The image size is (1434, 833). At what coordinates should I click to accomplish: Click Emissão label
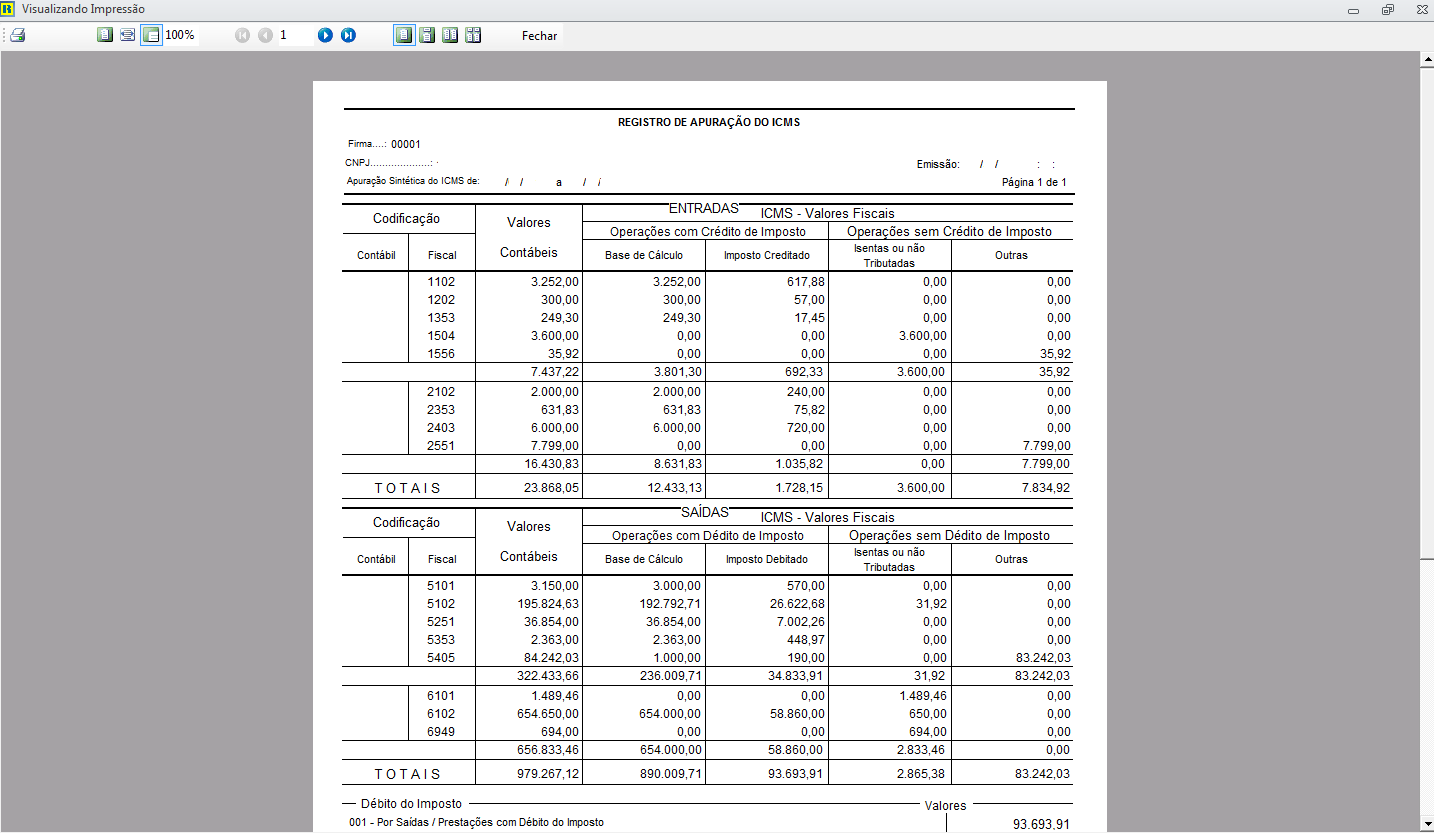938,164
